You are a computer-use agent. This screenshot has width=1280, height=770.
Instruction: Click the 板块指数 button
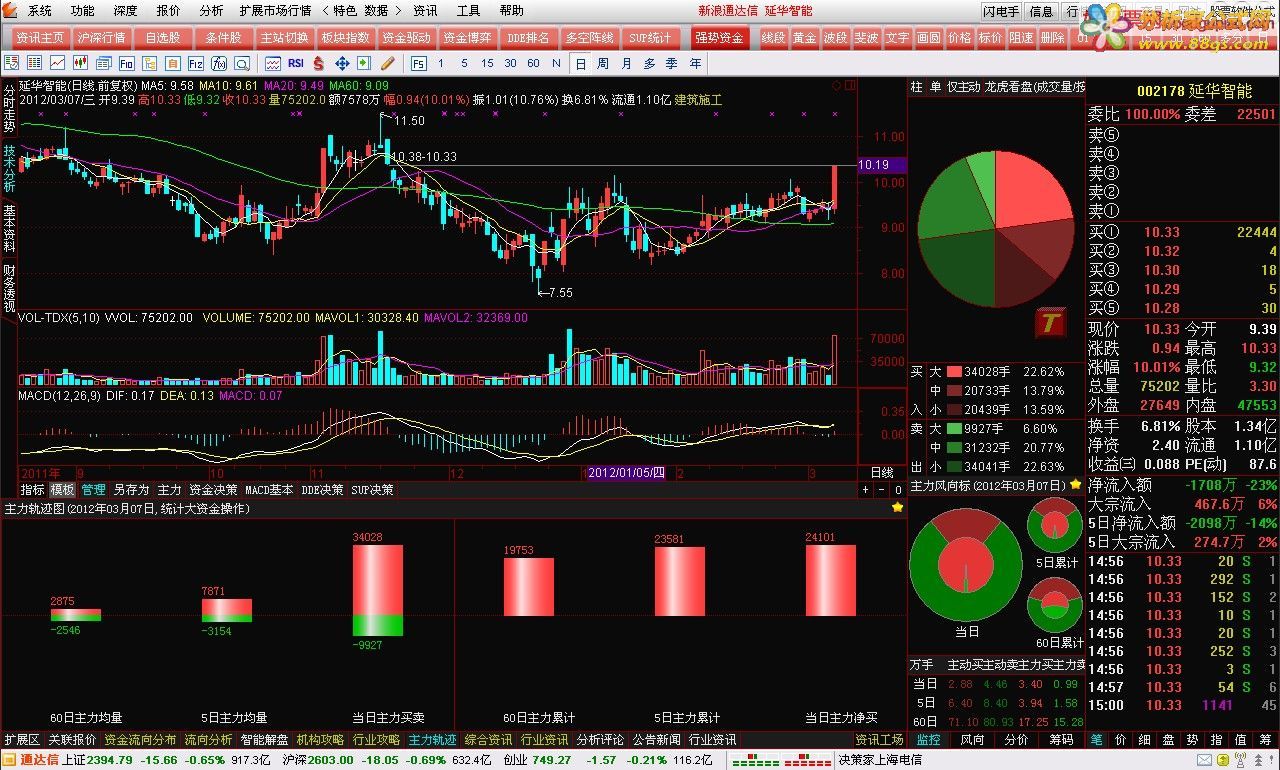347,38
